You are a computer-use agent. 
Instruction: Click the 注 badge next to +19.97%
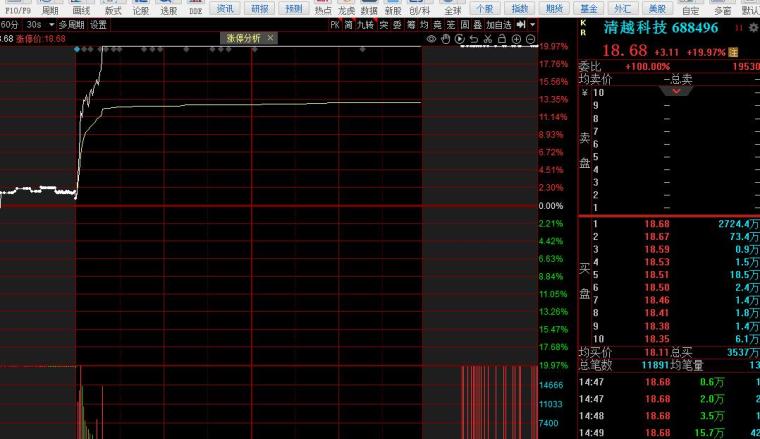(733, 52)
